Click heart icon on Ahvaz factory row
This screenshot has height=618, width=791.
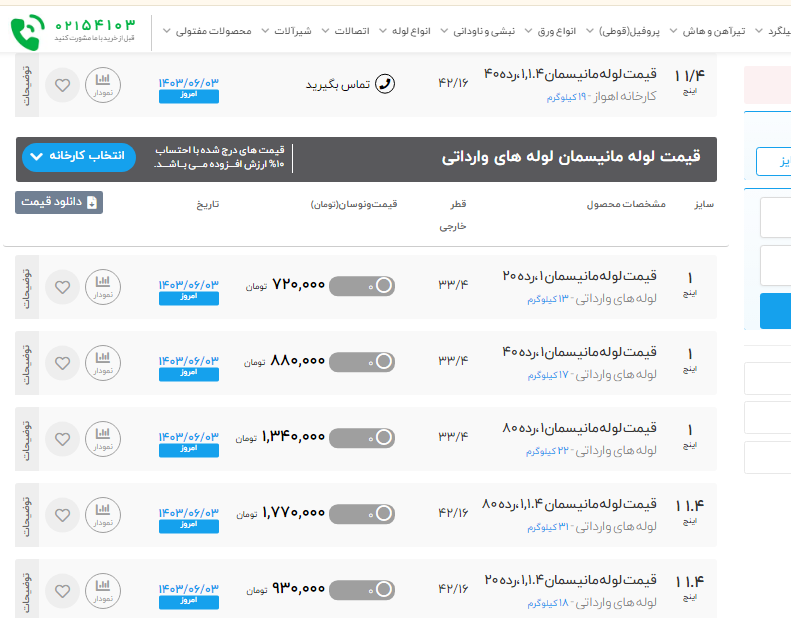coord(62,85)
